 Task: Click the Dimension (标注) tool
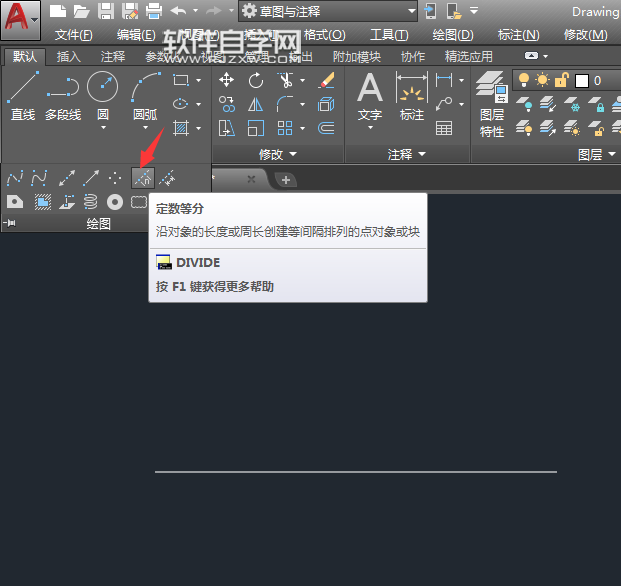coord(412,96)
